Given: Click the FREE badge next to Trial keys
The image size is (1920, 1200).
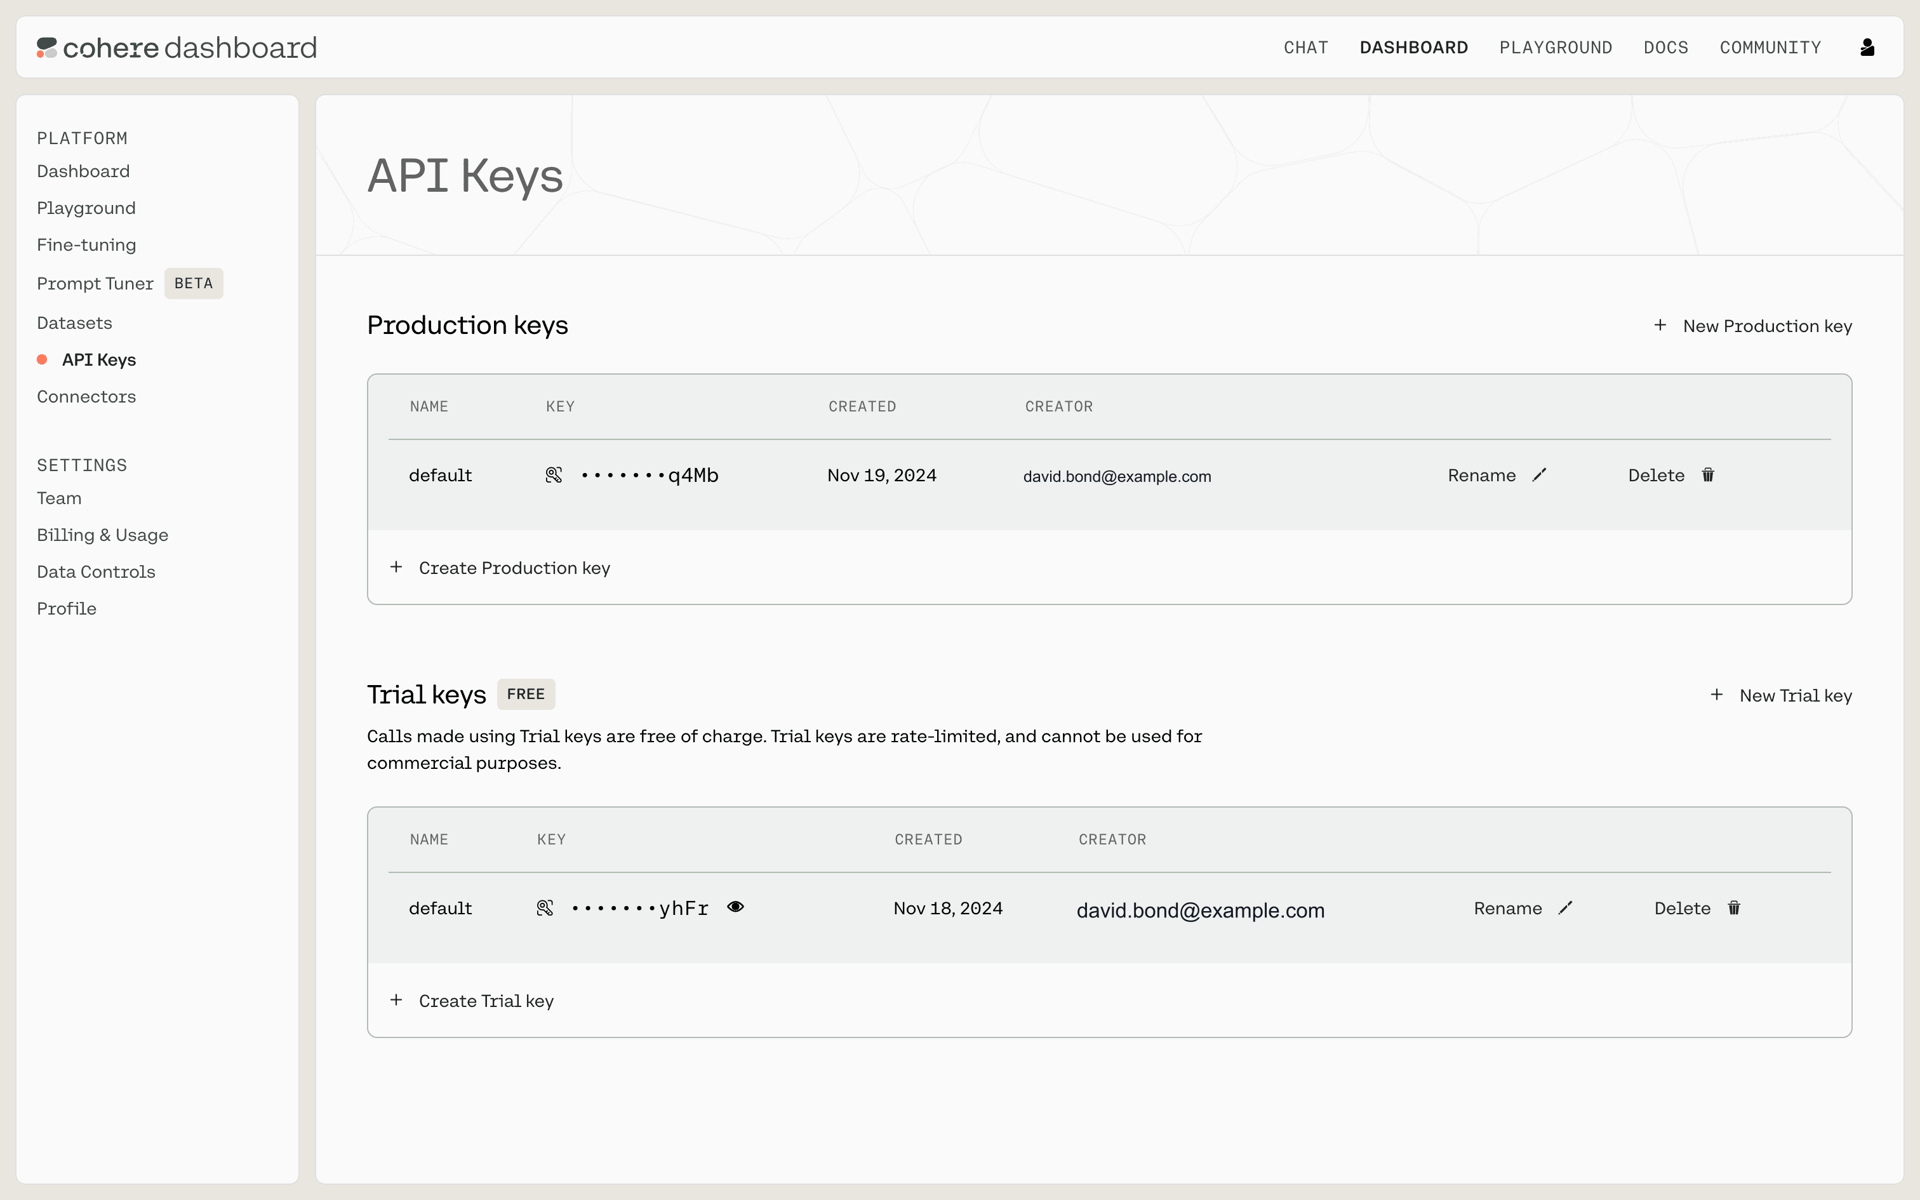Looking at the screenshot, I should 526,694.
